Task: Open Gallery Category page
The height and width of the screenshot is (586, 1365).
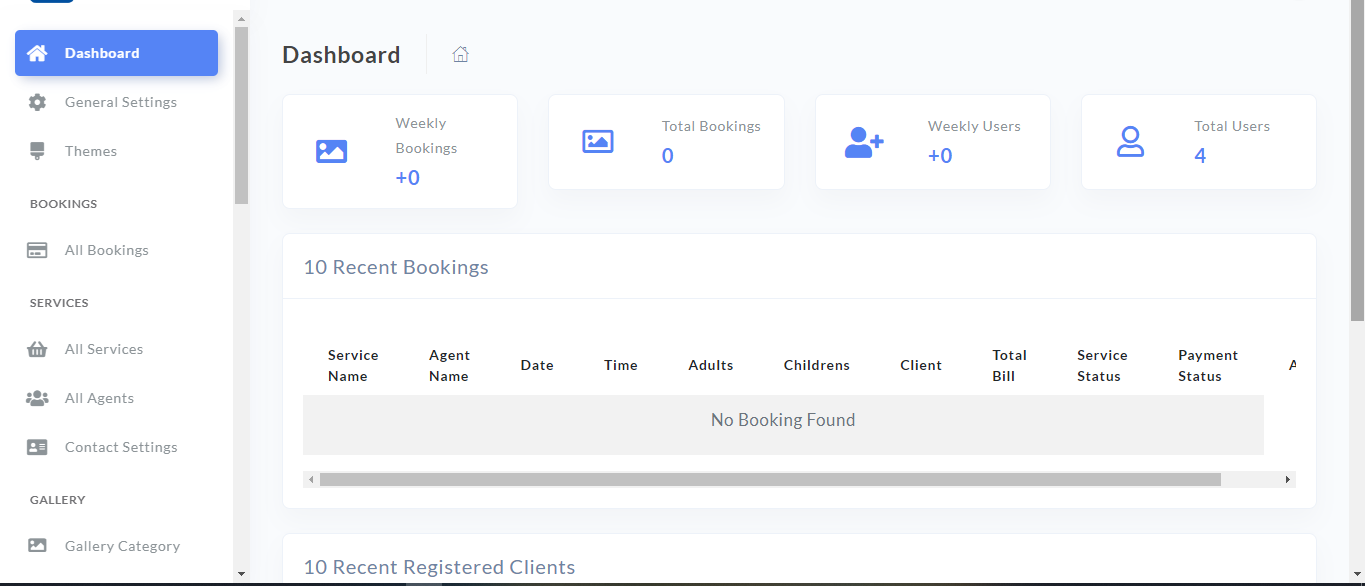Action: pyautogui.click(x=122, y=546)
